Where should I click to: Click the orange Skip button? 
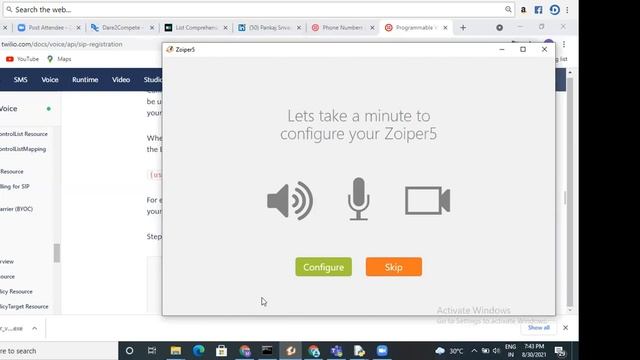[x=393, y=267]
